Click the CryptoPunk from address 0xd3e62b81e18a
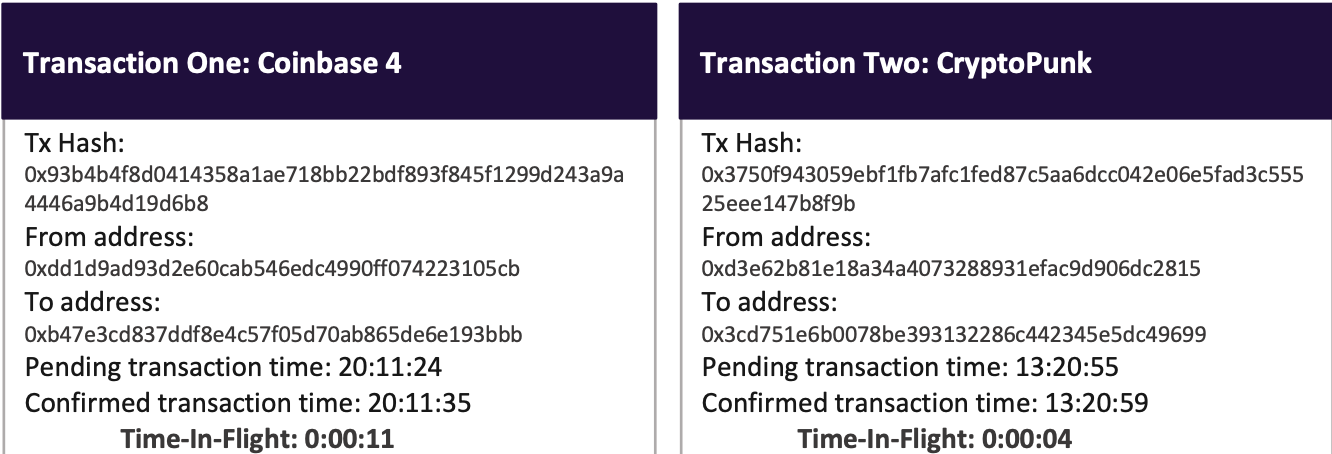This screenshot has height=454, width=1332. click(951, 269)
